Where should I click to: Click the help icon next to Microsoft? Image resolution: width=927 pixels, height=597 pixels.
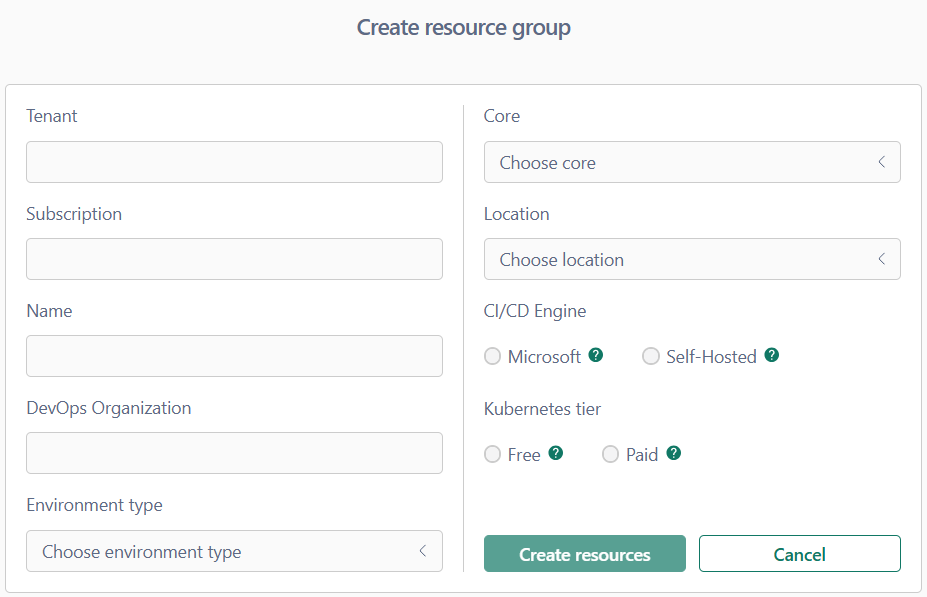pos(596,355)
